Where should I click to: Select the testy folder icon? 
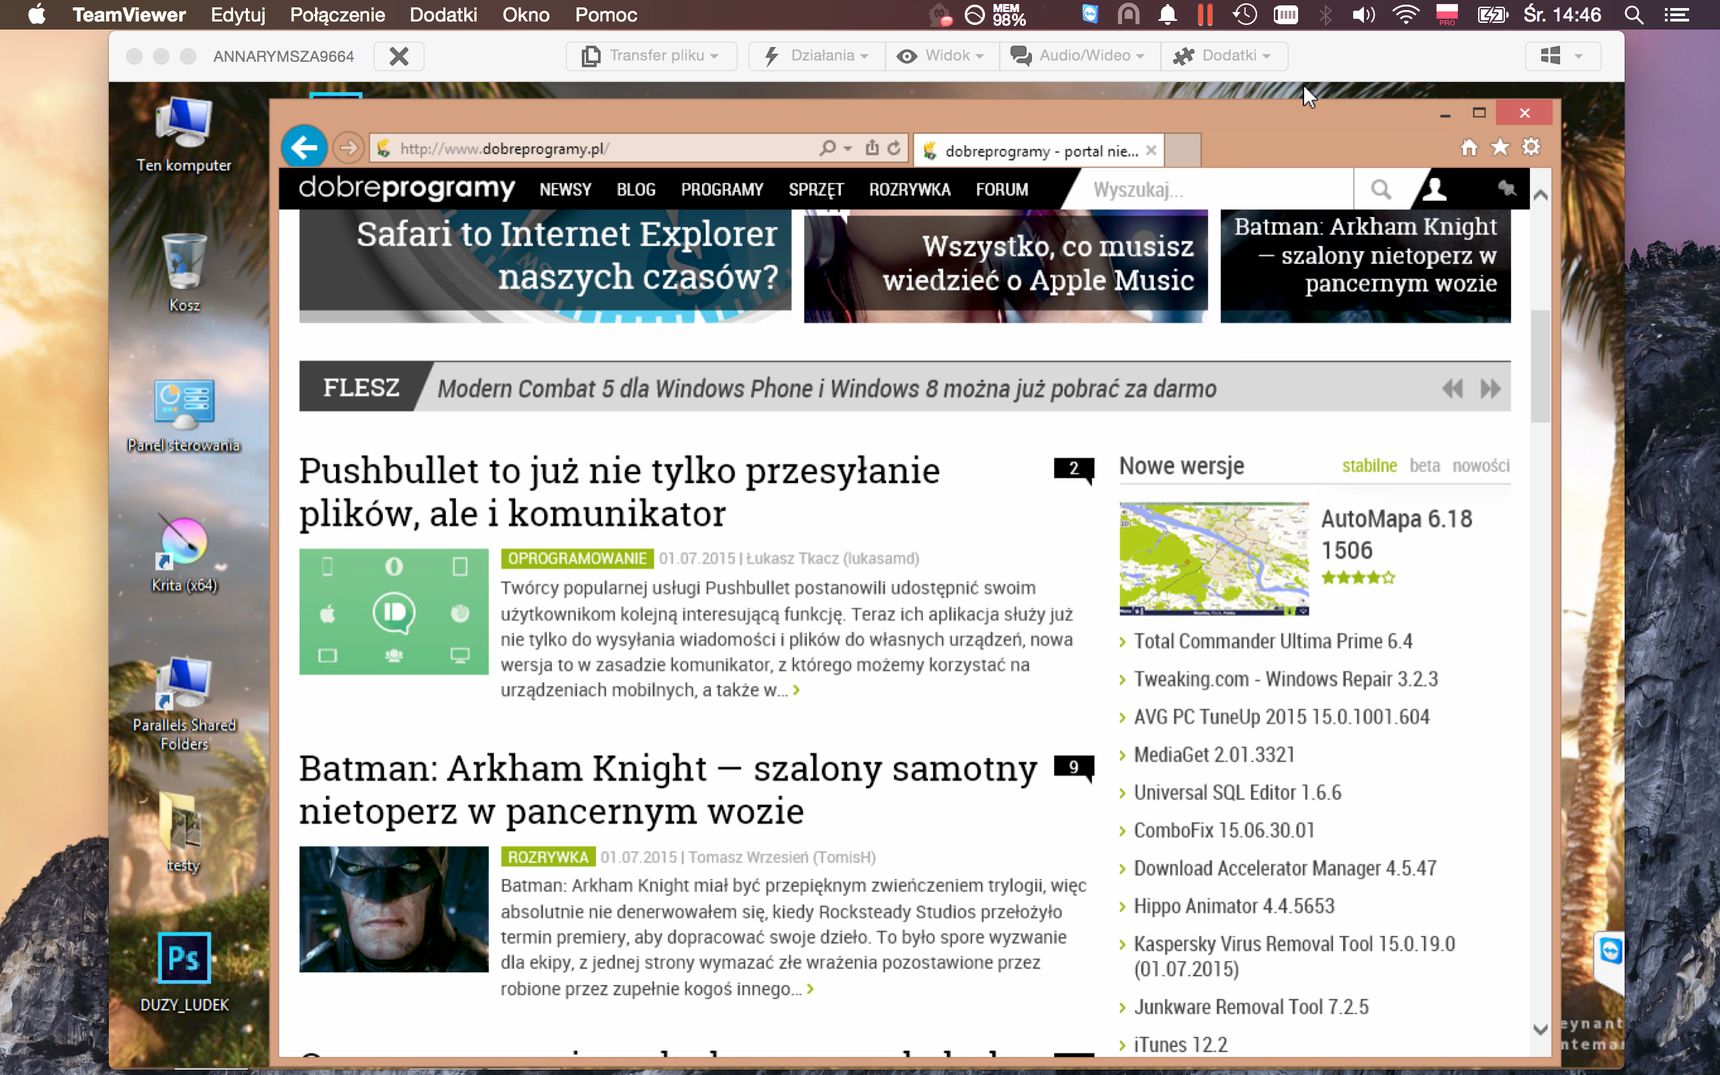pos(184,832)
